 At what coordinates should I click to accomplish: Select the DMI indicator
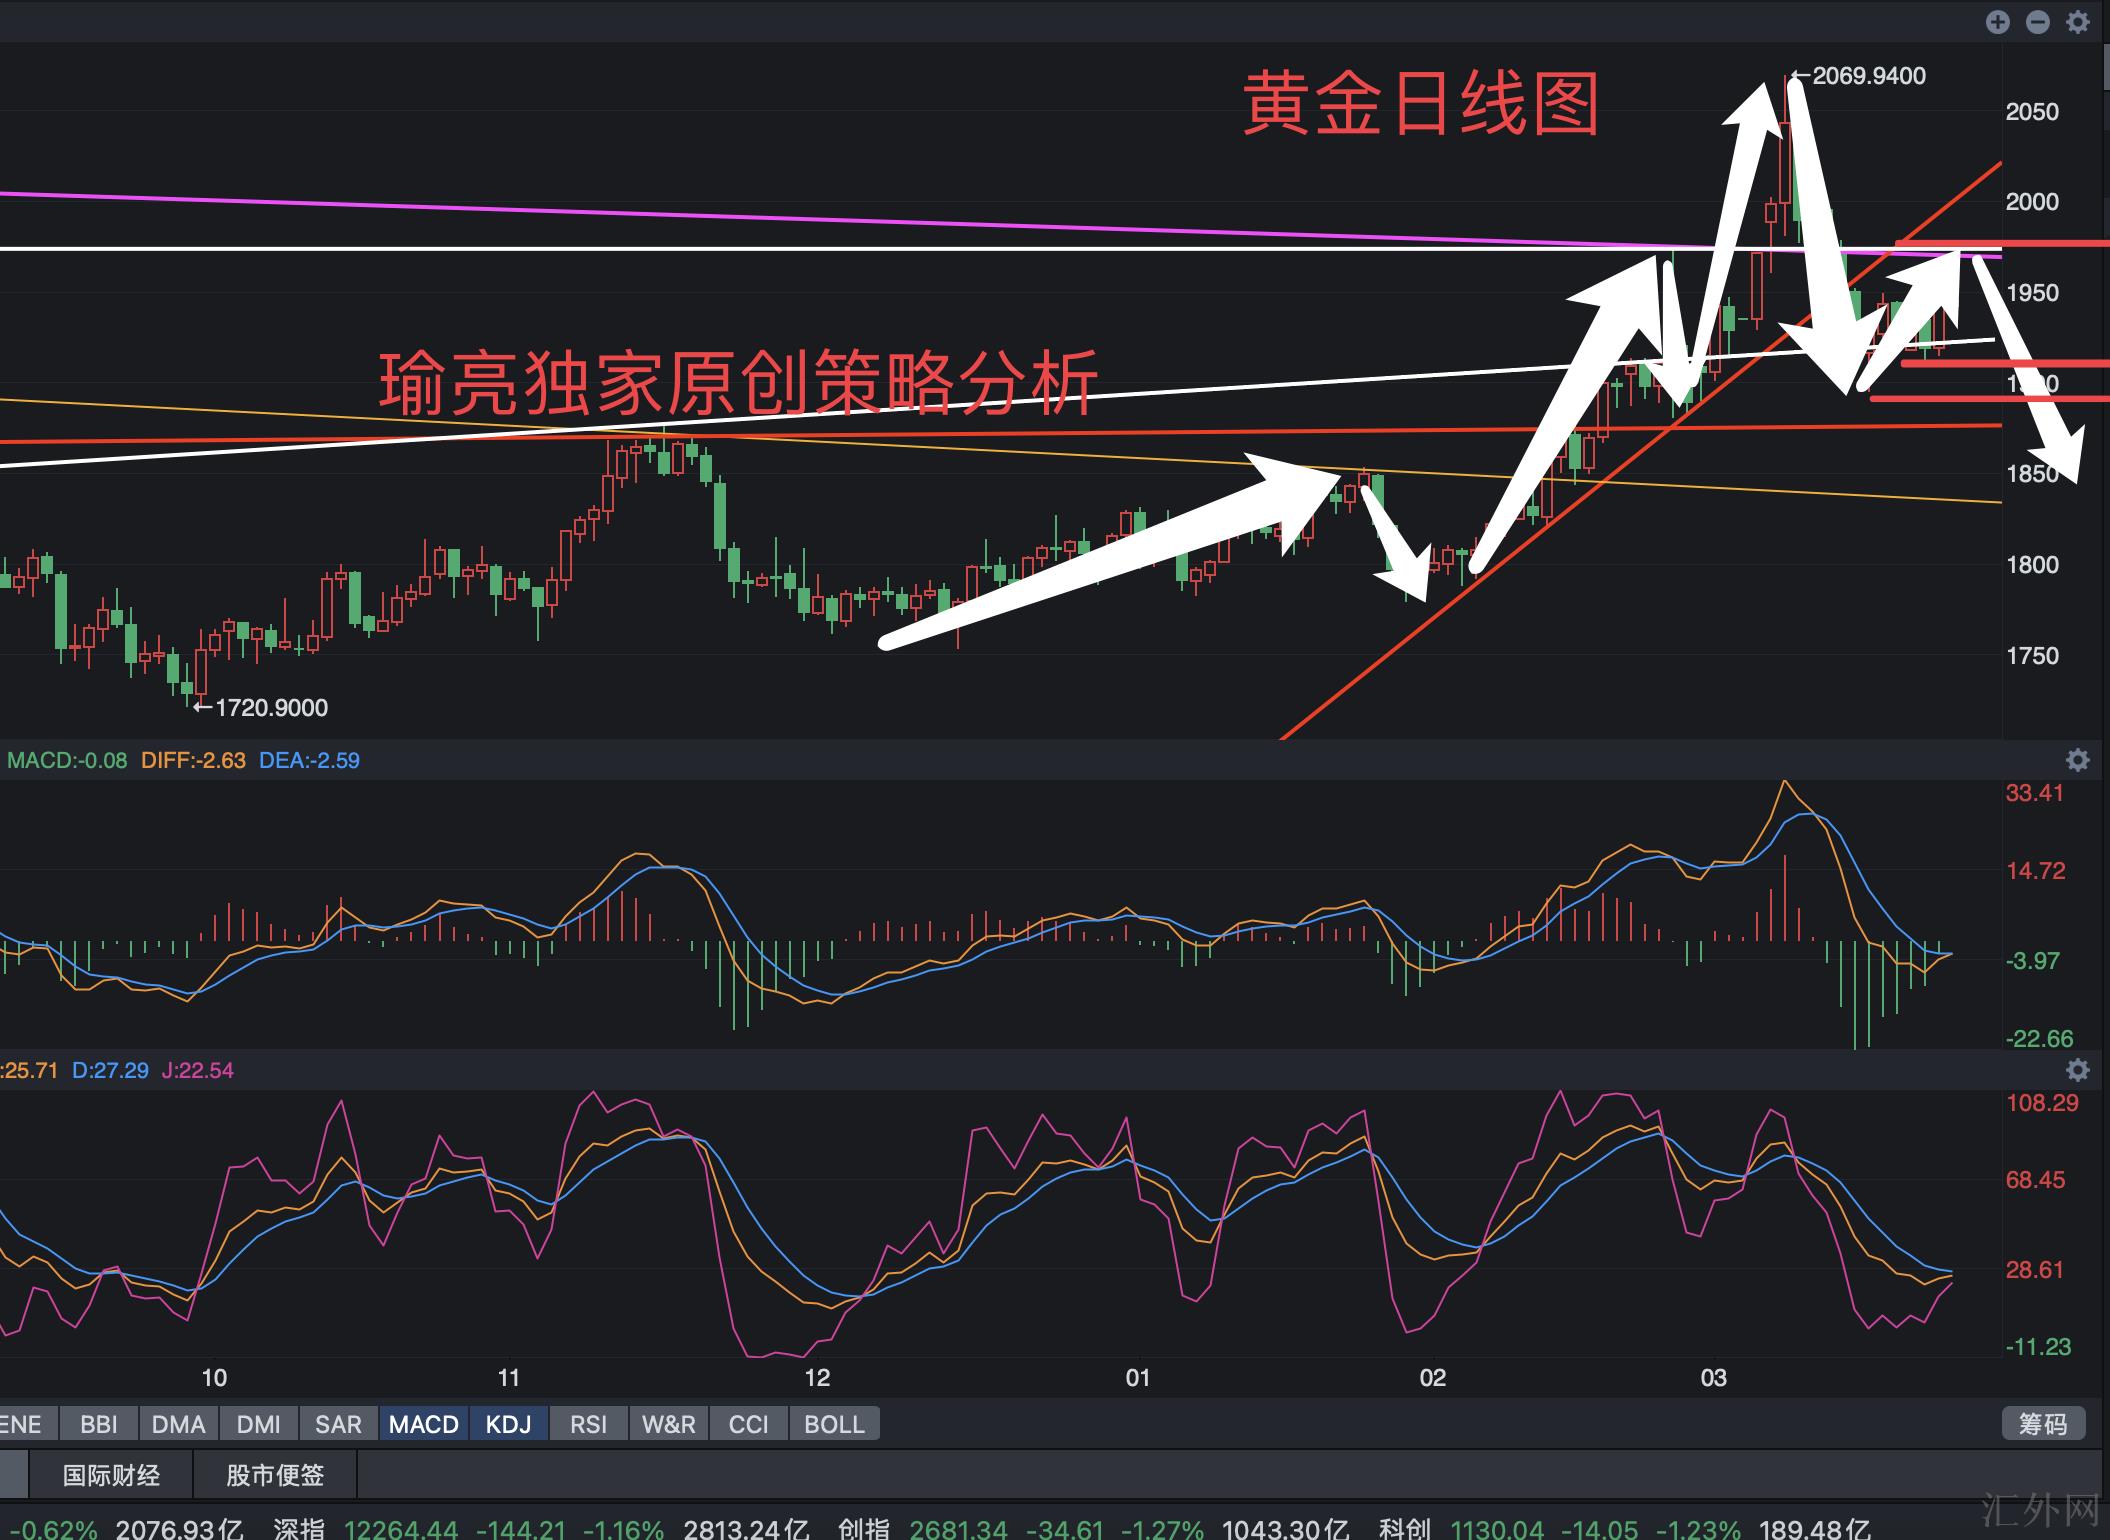[258, 1424]
